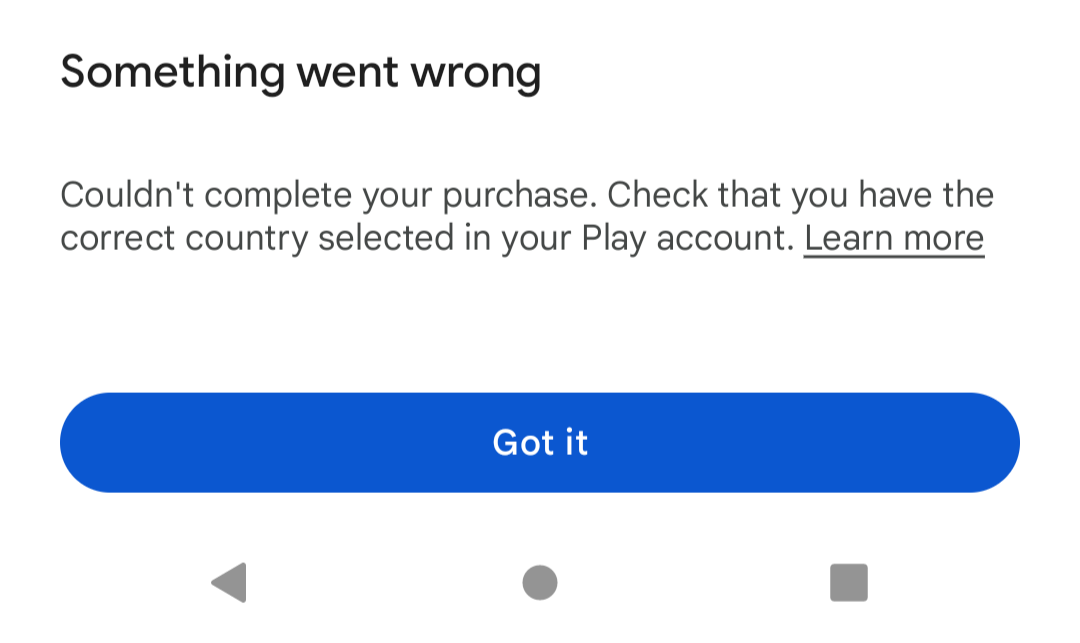Click Learn more after Play account text
This screenshot has height=643, width=1080.
[x=894, y=238]
